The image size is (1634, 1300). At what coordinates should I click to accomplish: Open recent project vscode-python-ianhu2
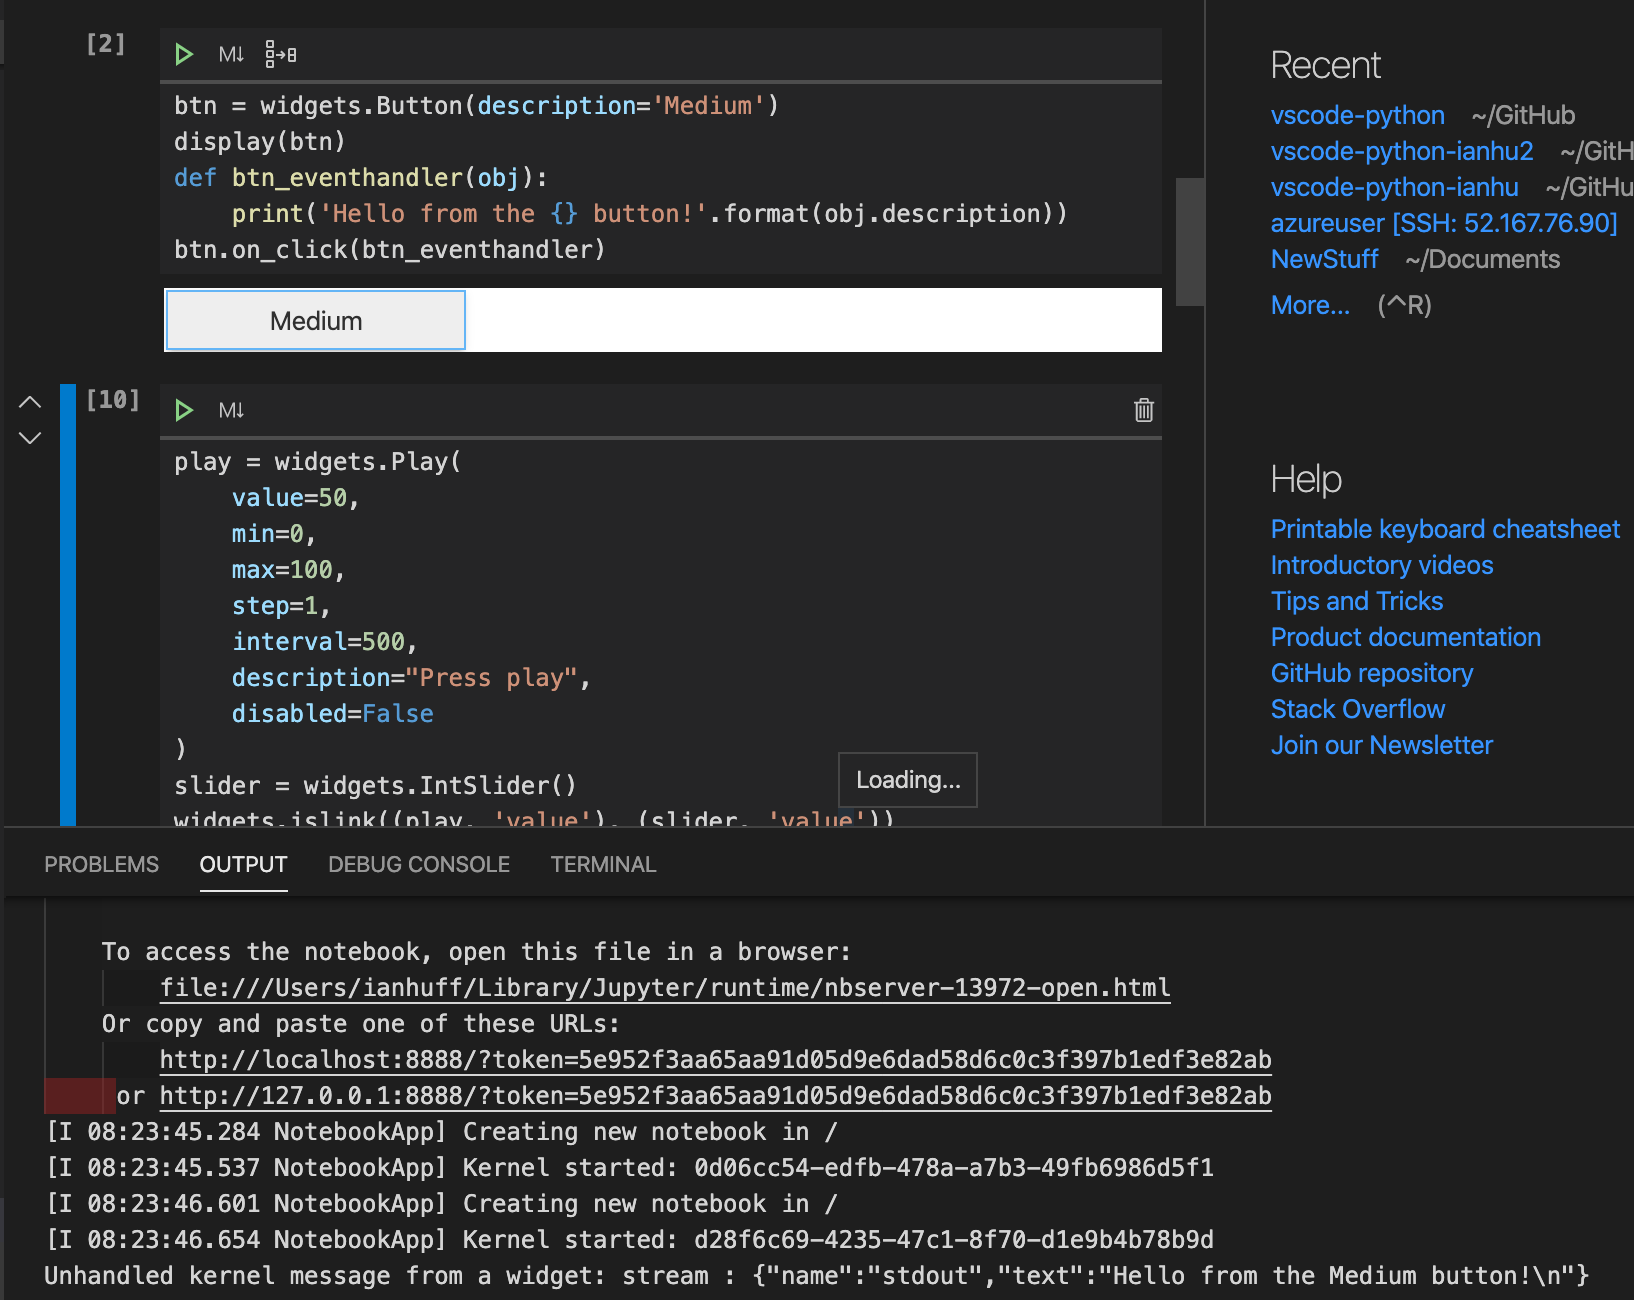1401,152
